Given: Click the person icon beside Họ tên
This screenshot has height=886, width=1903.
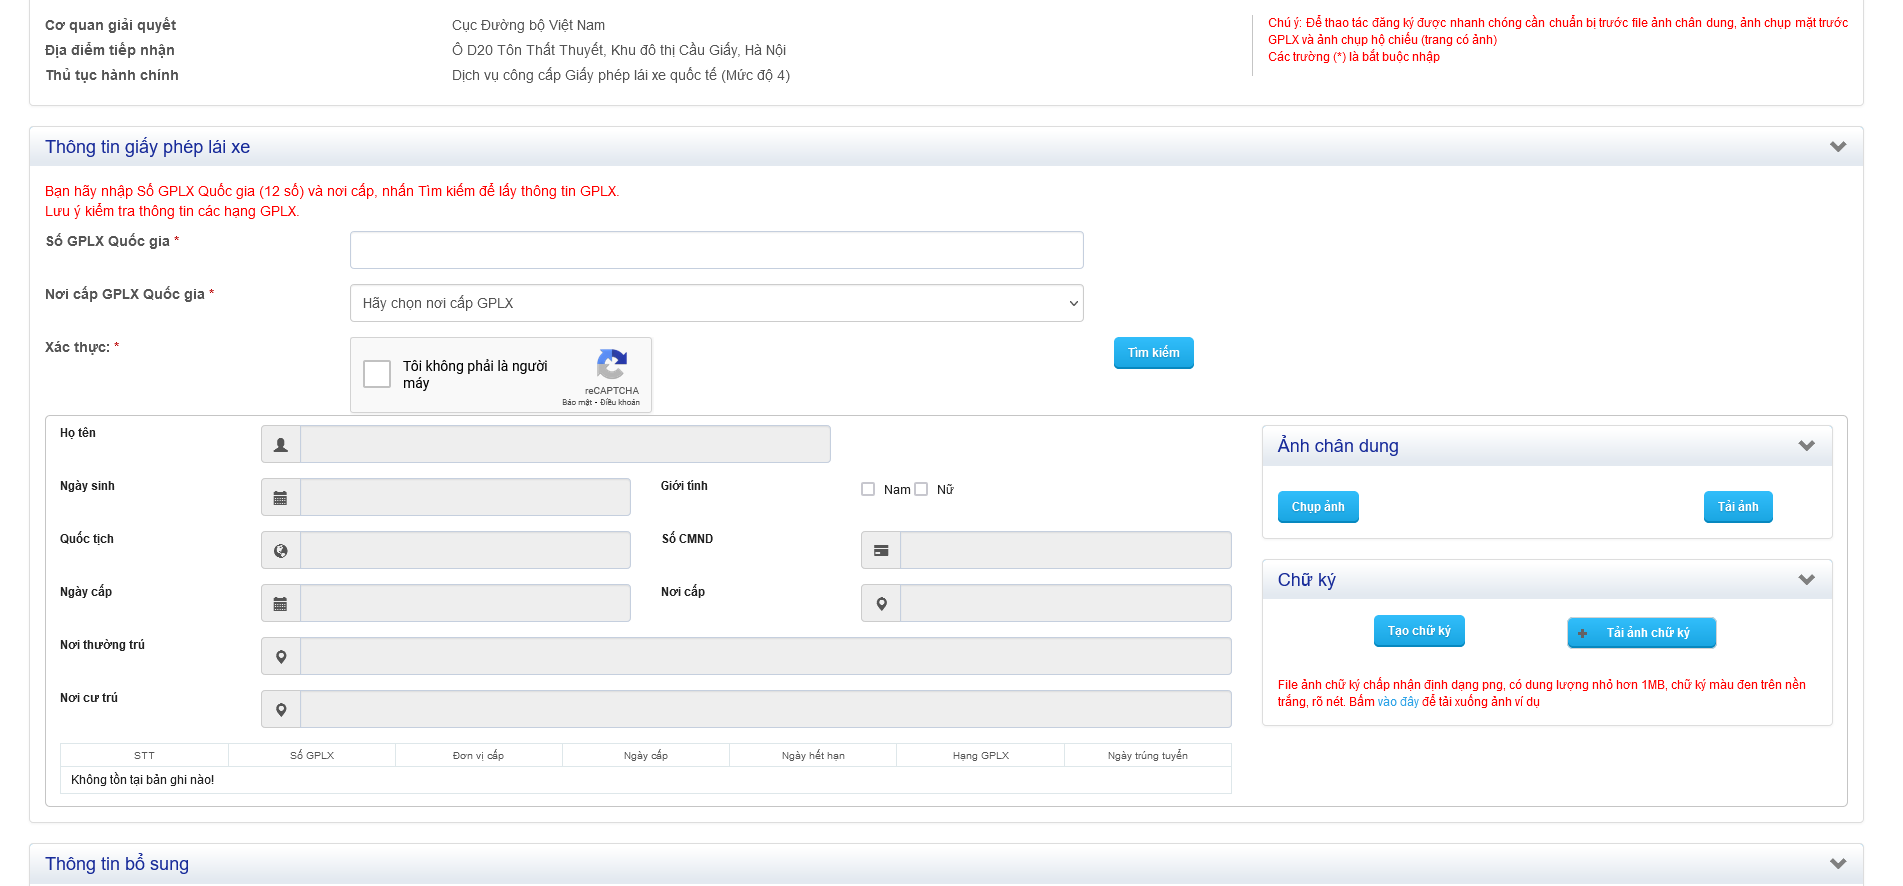Looking at the screenshot, I should 281,444.
